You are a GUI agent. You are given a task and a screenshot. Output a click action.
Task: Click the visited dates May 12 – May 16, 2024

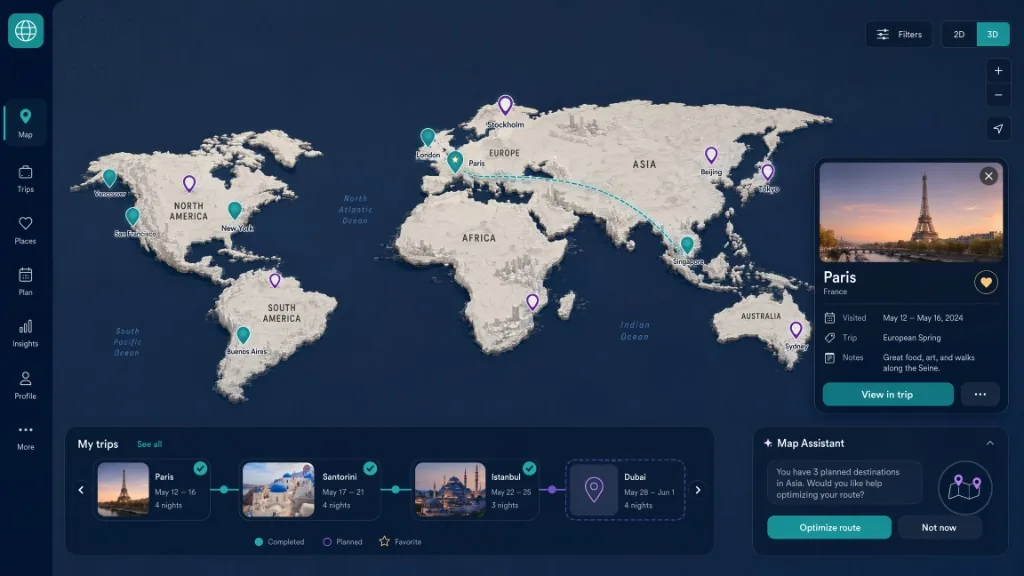click(x=923, y=318)
